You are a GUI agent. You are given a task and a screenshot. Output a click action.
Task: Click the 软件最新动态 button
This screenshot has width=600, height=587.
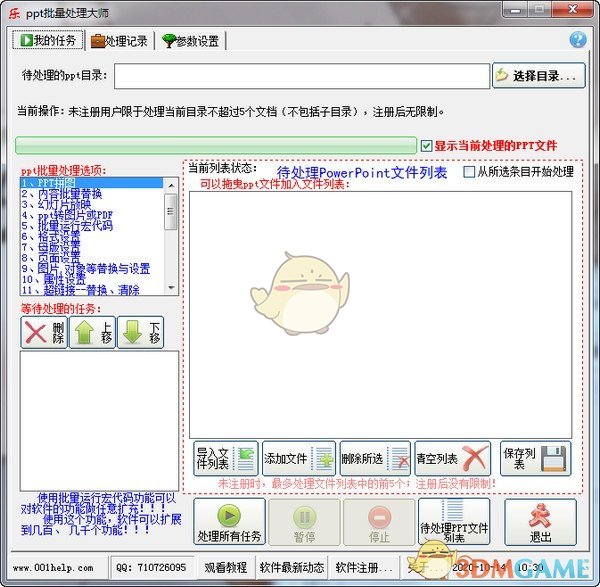(x=292, y=567)
